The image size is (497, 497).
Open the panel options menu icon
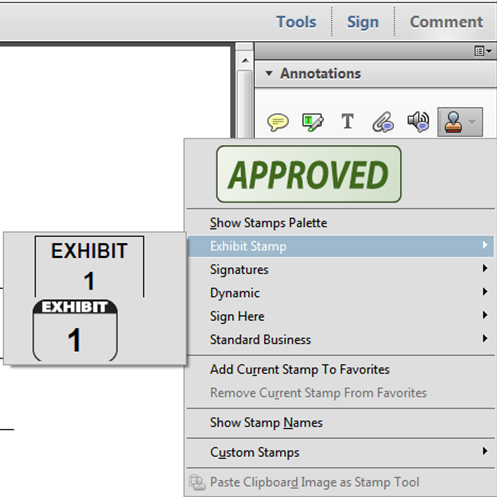click(x=483, y=51)
